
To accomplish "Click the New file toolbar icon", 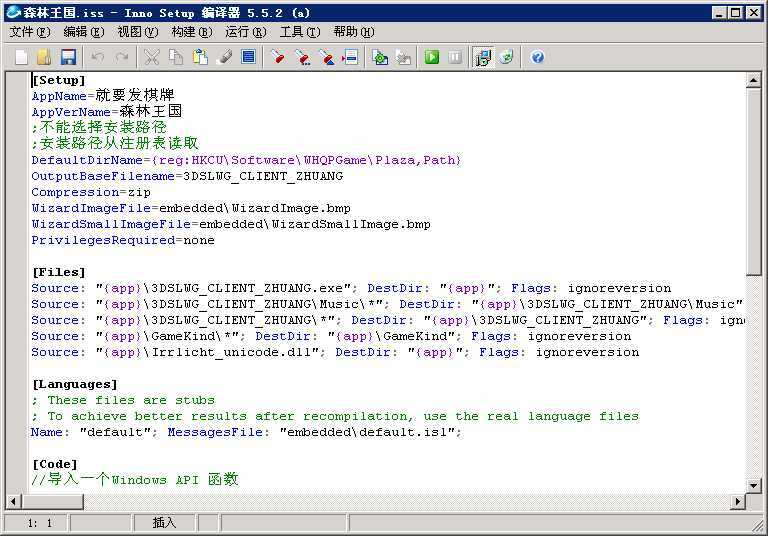I will pos(21,57).
